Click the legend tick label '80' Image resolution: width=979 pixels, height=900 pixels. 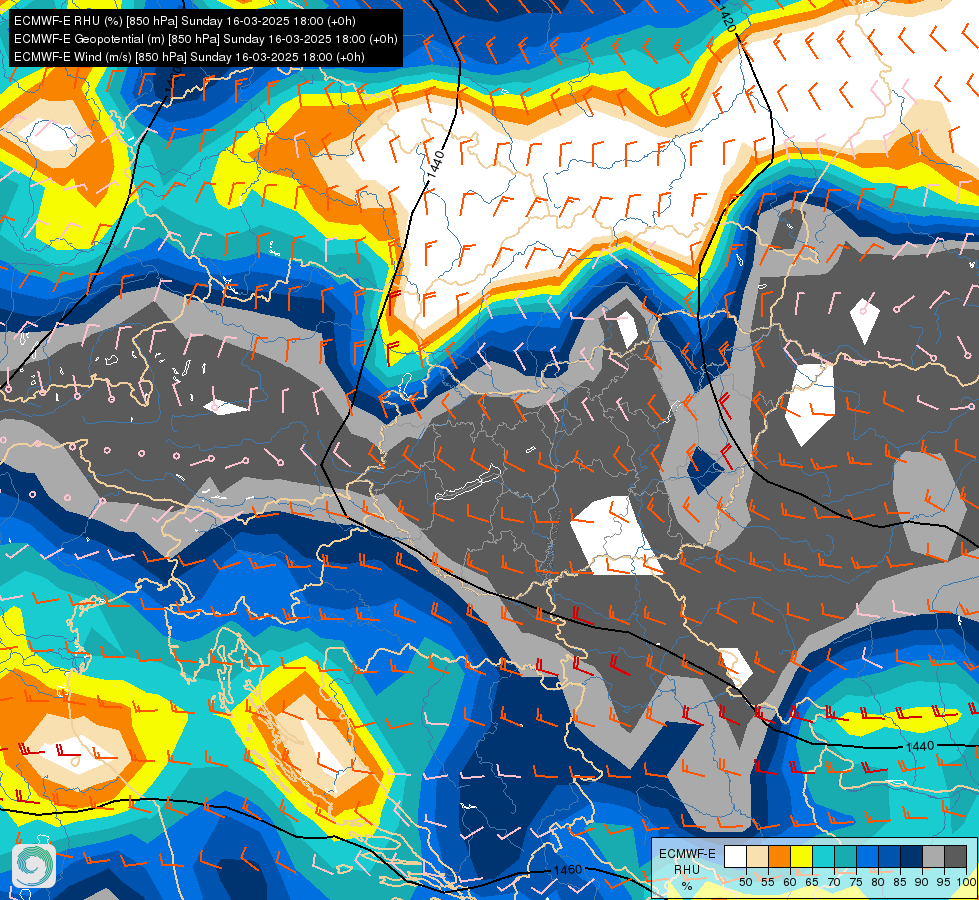click(878, 882)
